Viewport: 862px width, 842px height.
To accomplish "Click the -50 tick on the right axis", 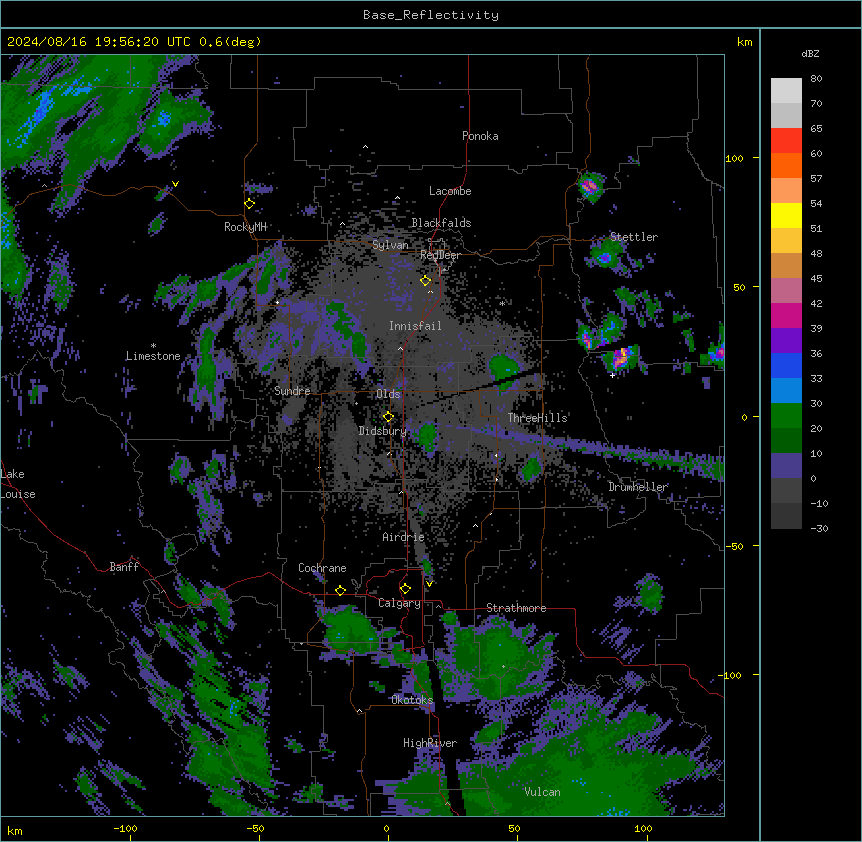I will click(734, 546).
